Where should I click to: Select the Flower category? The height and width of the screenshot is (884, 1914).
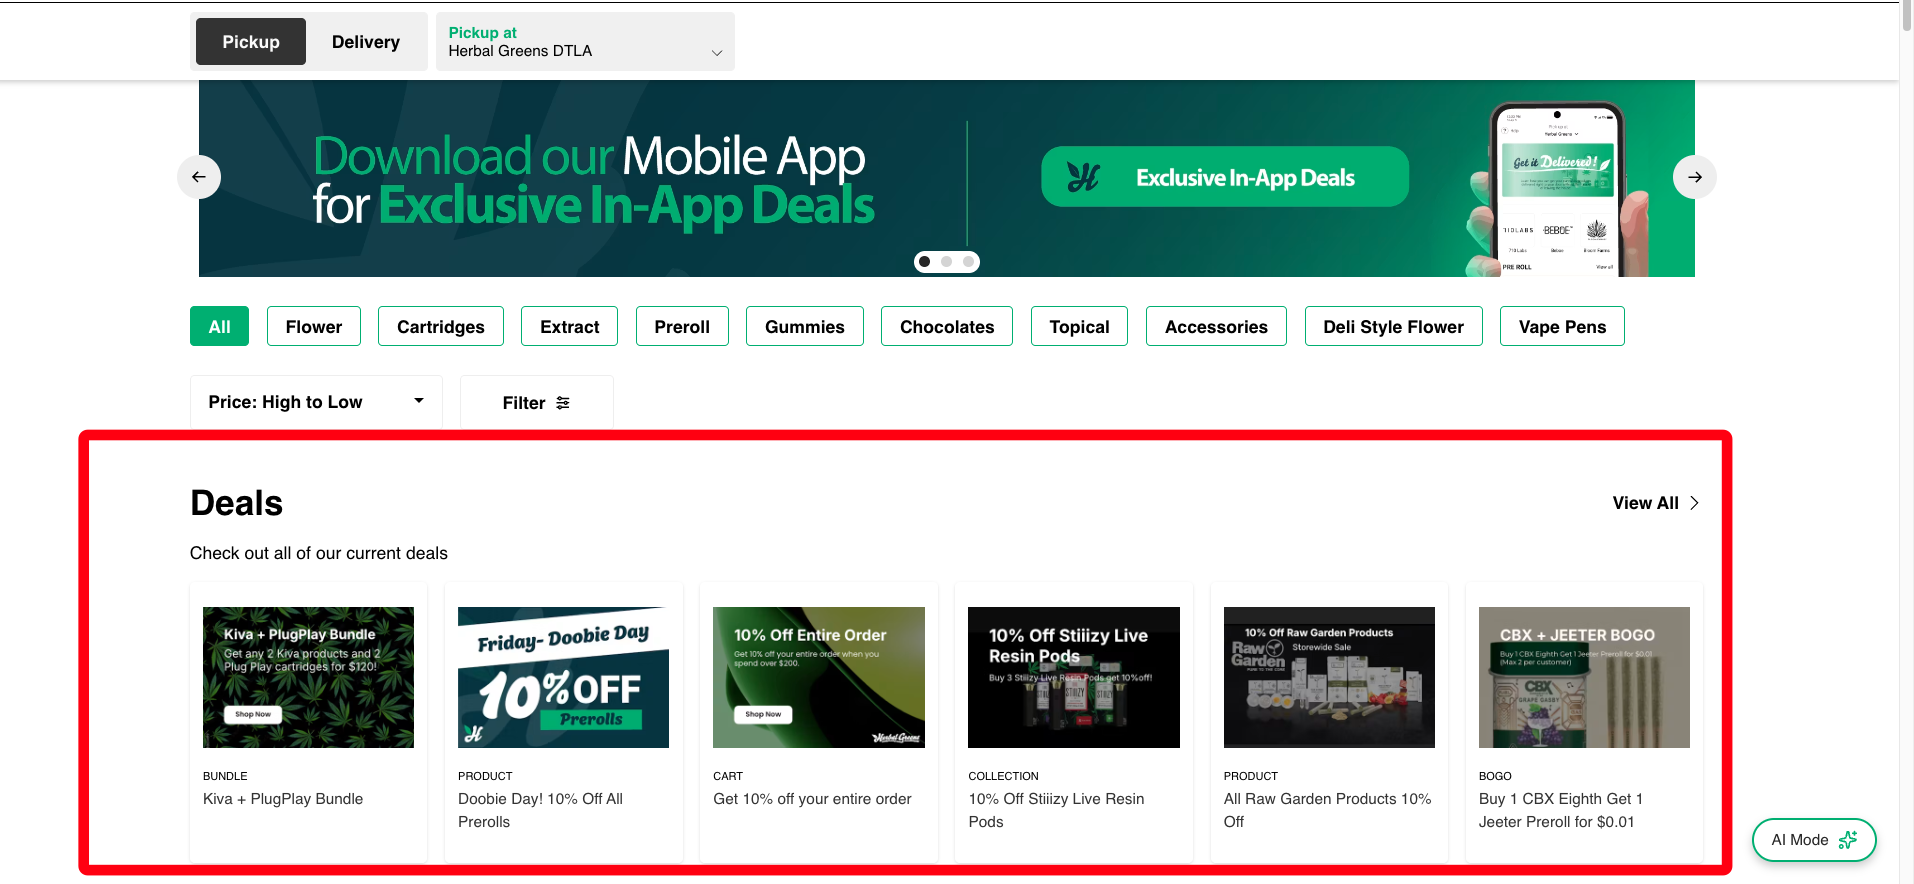pos(314,326)
